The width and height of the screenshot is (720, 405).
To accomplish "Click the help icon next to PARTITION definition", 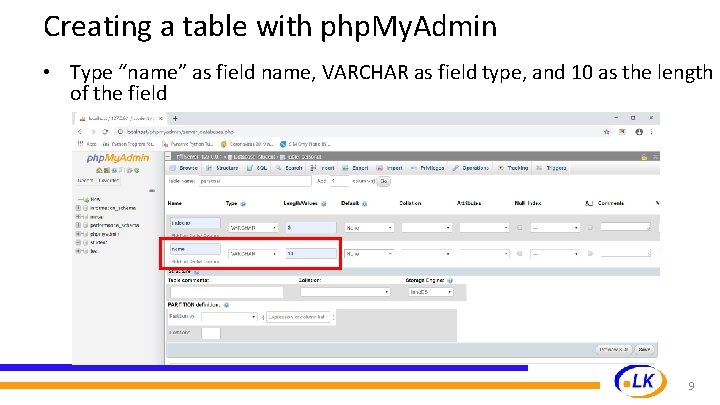I will tap(226, 305).
